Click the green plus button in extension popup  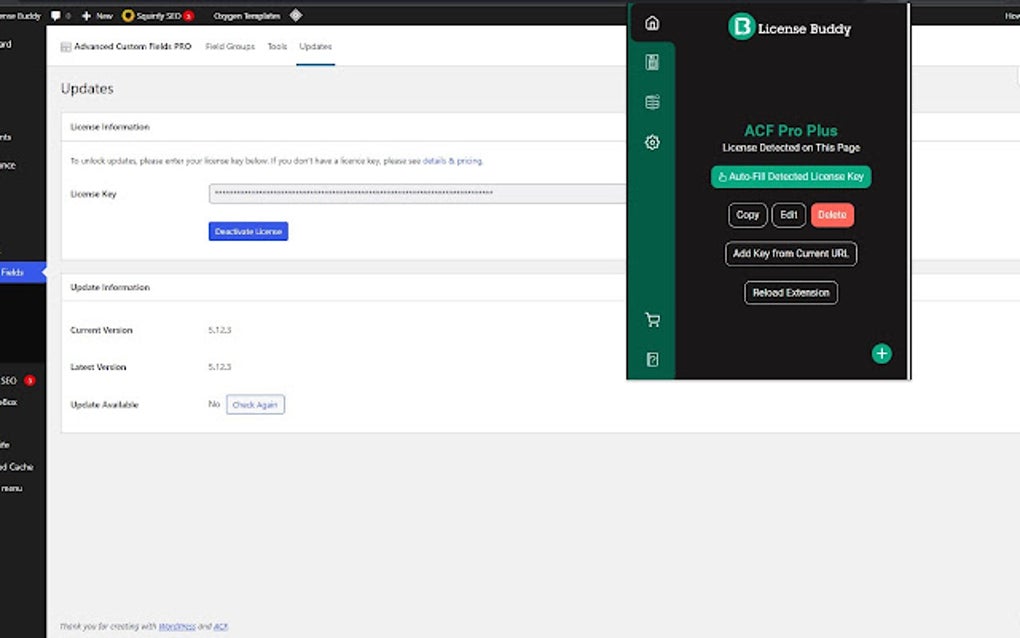881,353
